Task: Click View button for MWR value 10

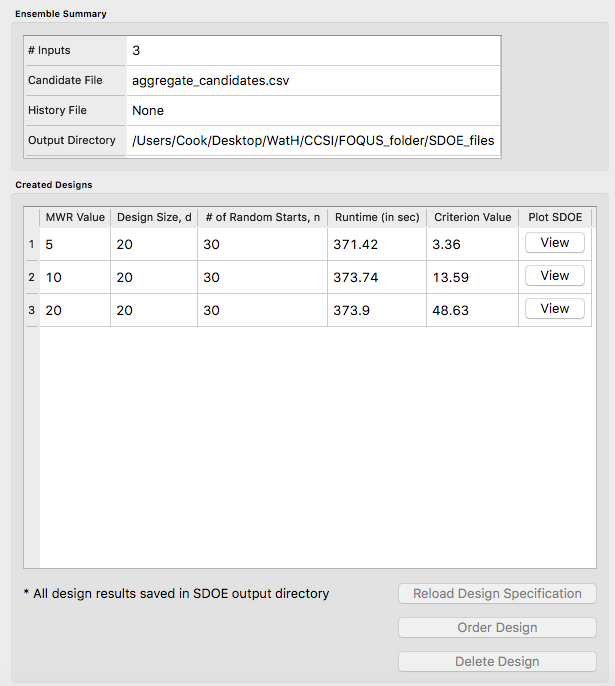Action: 554,276
